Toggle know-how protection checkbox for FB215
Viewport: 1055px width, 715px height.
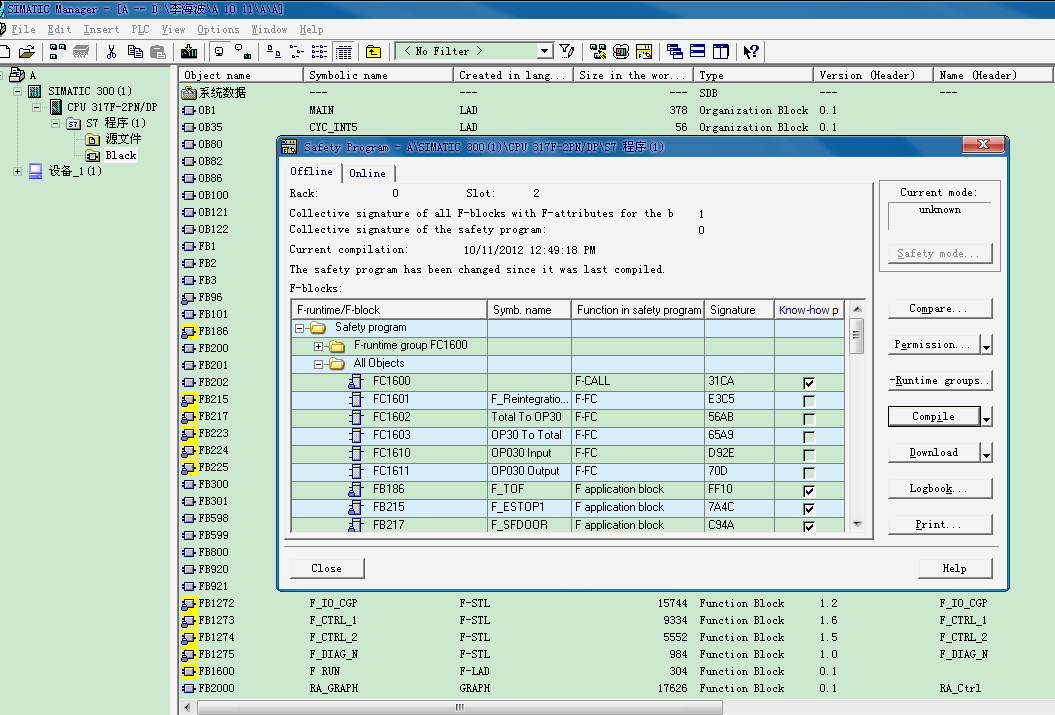[809, 508]
